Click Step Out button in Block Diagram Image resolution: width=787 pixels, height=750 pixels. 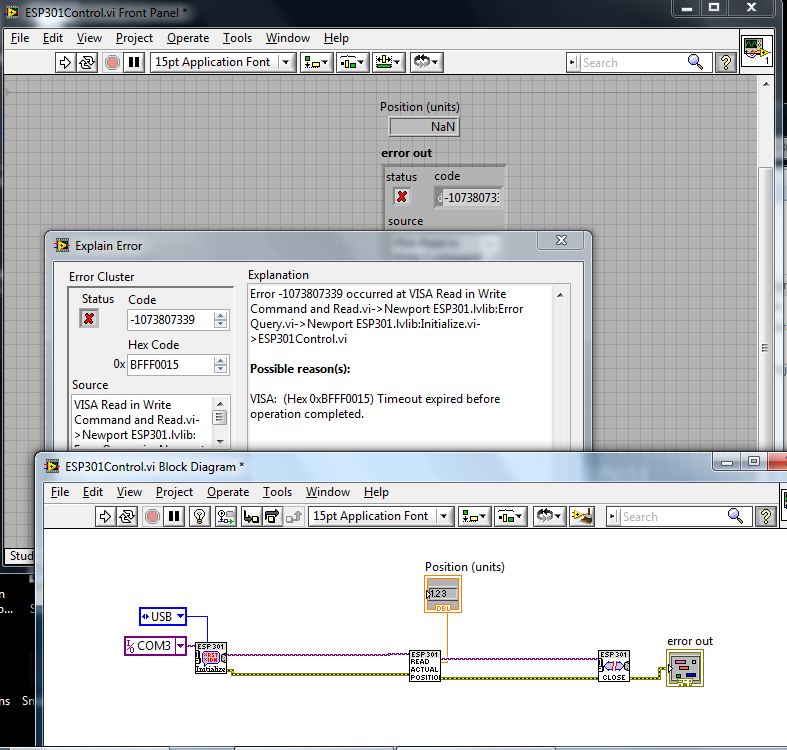[294, 516]
